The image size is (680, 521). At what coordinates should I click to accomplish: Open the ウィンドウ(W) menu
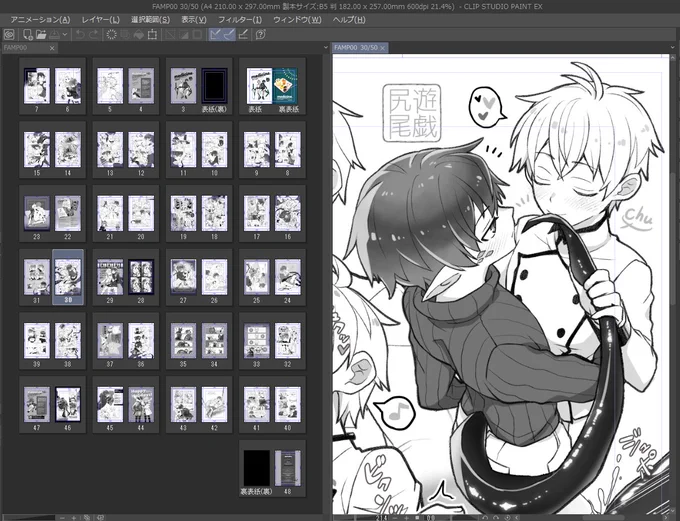pyautogui.click(x=297, y=20)
